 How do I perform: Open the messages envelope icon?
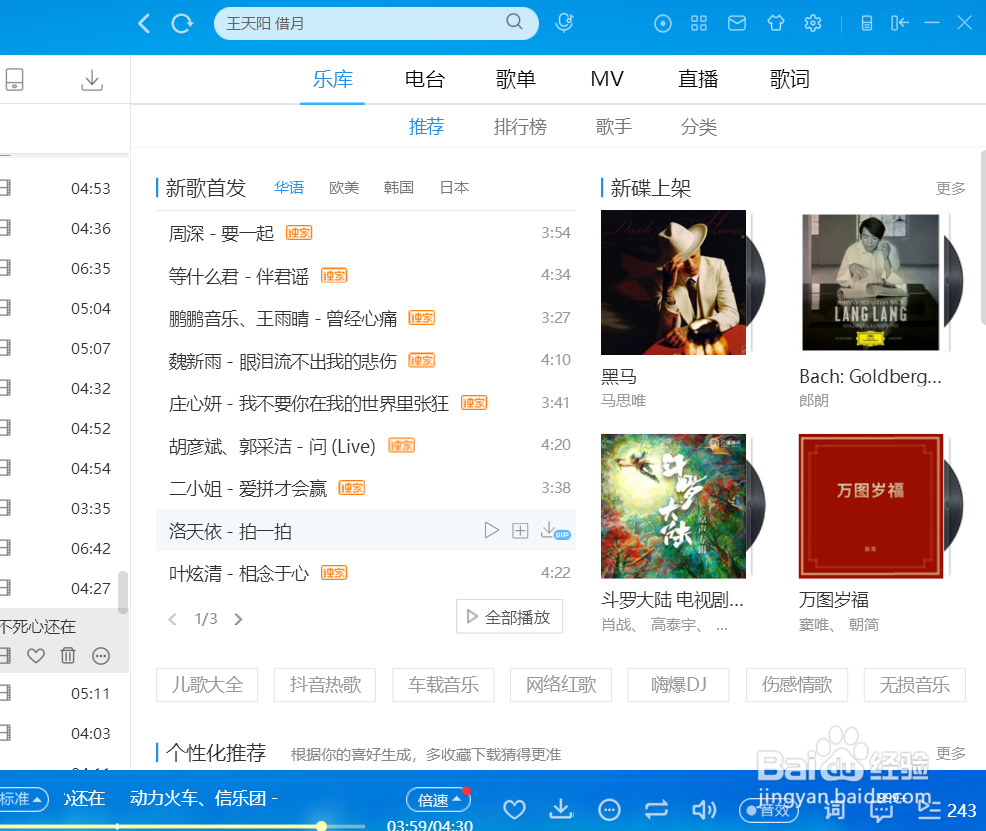pyautogui.click(x=737, y=23)
